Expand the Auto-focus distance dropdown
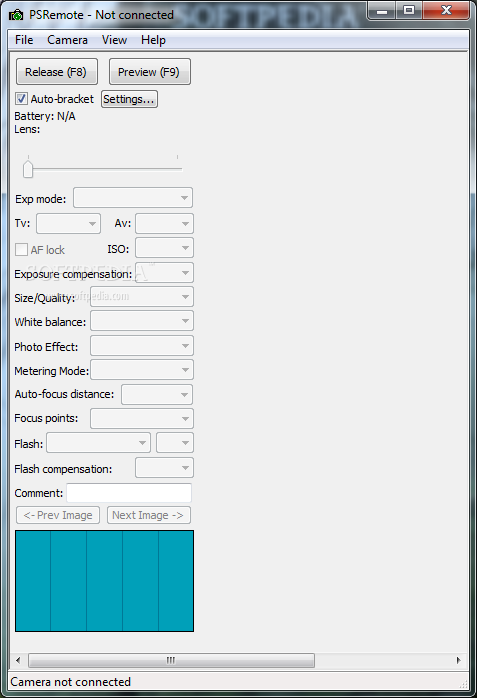 (157, 394)
